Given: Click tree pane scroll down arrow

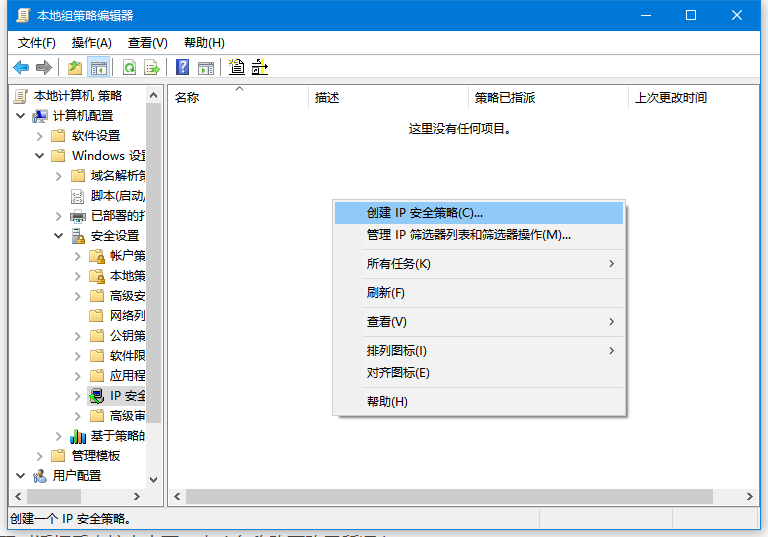Looking at the screenshot, I should (x=153, y=480).
